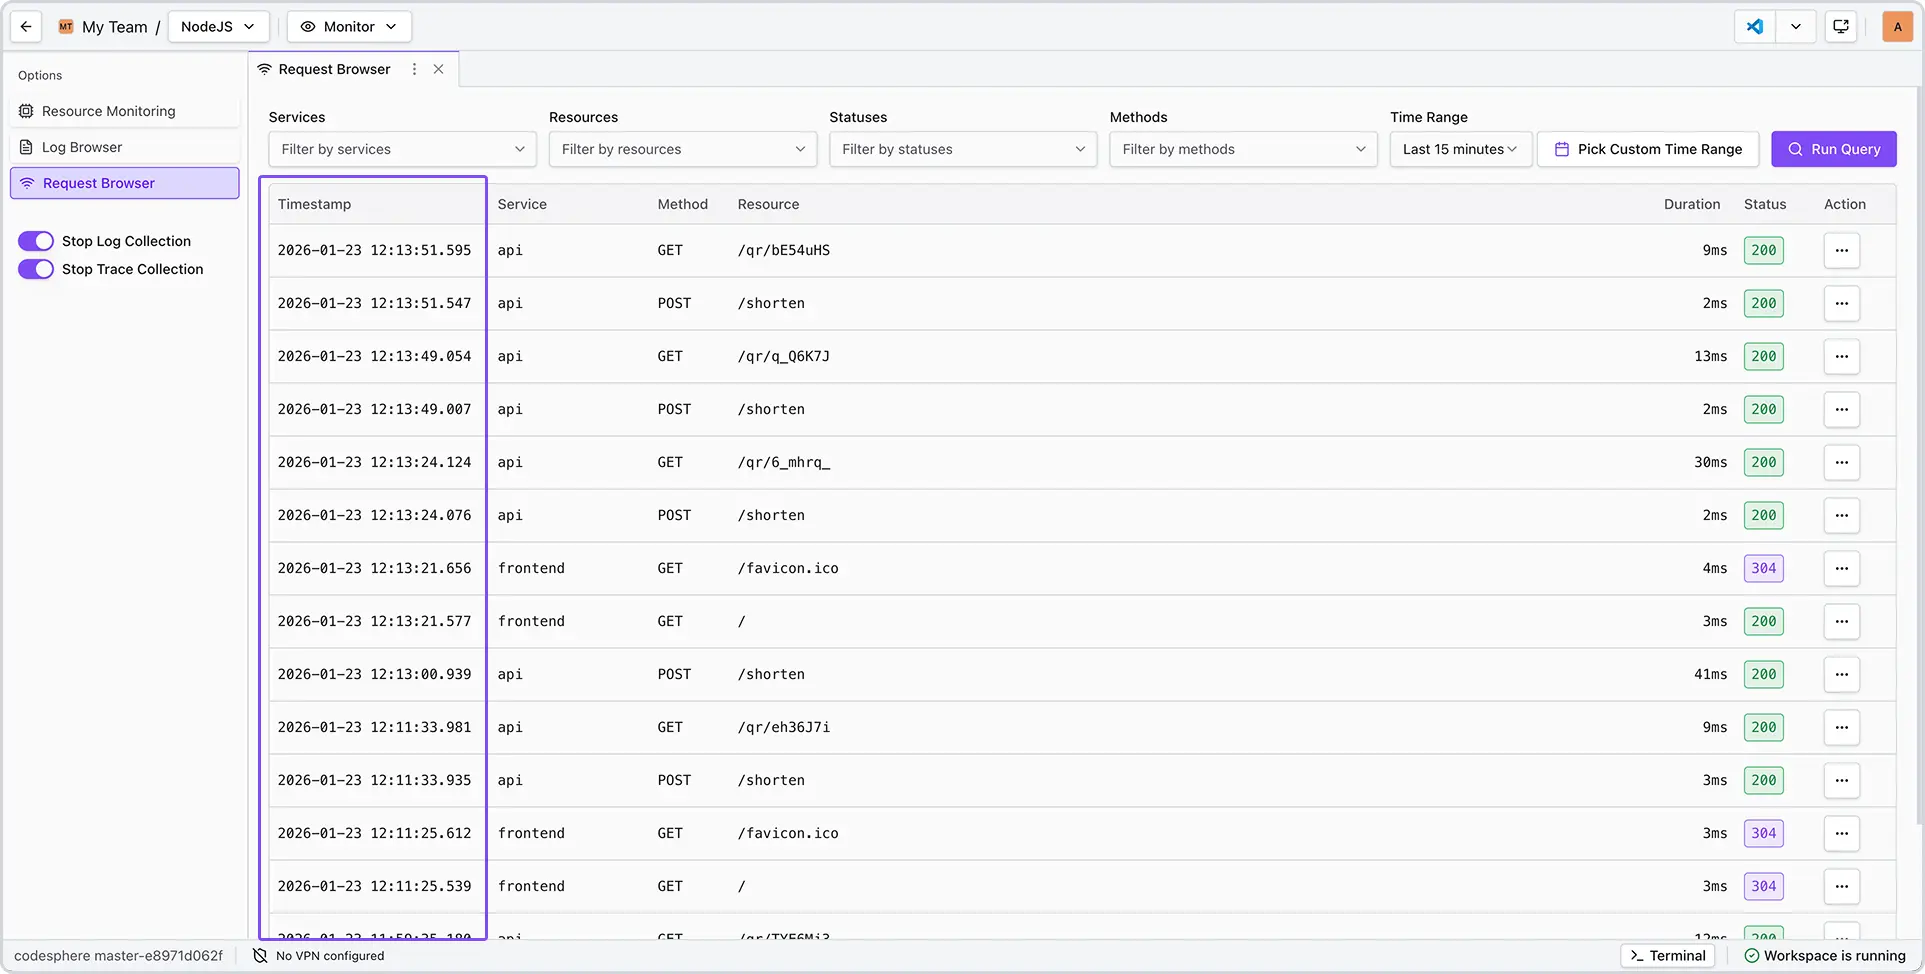This screenshot has width=1925, height=974.
Task: Click the monitor display icon
Action: point(1840,27)
